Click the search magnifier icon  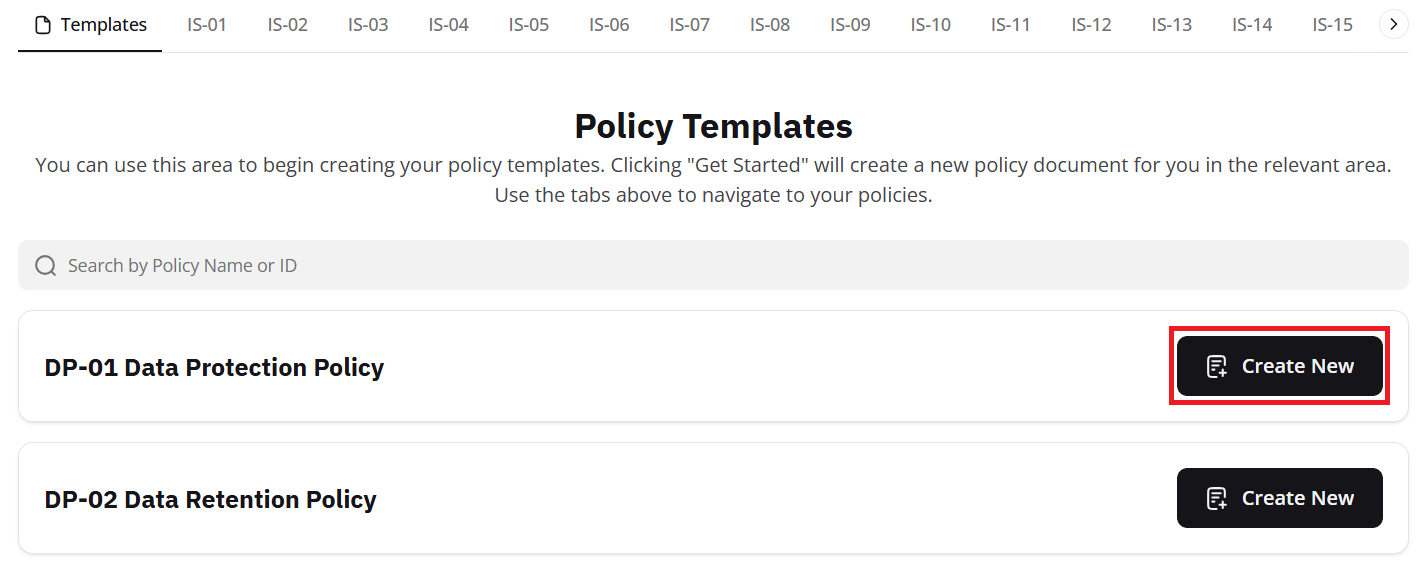pyautogui.click(x=45, y=265)
